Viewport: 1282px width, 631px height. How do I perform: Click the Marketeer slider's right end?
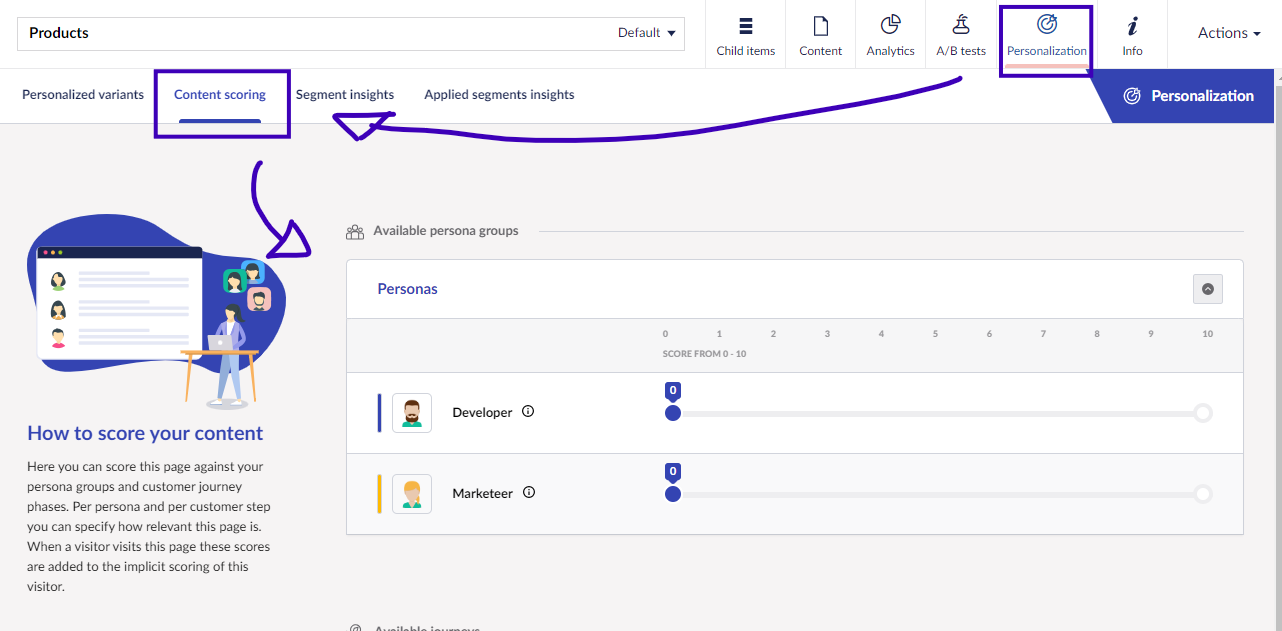tap(1203, 494)
